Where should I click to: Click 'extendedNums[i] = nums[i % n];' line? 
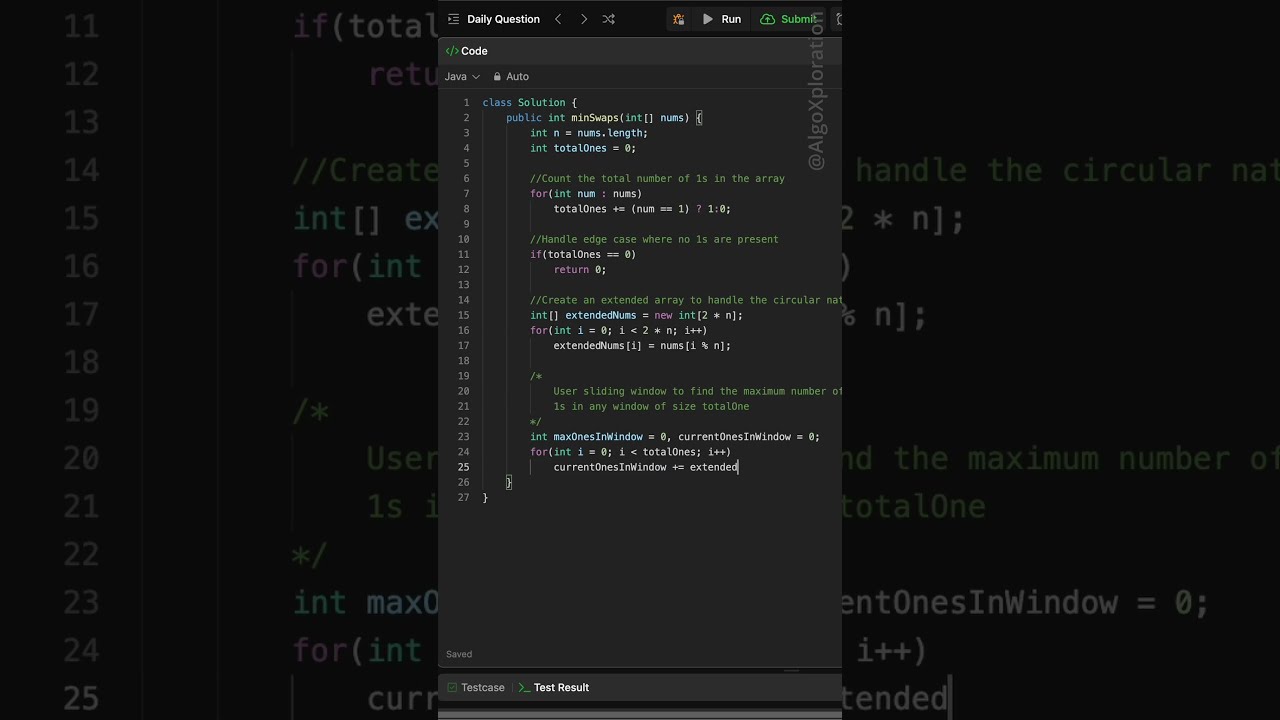[x=642, y=346]
